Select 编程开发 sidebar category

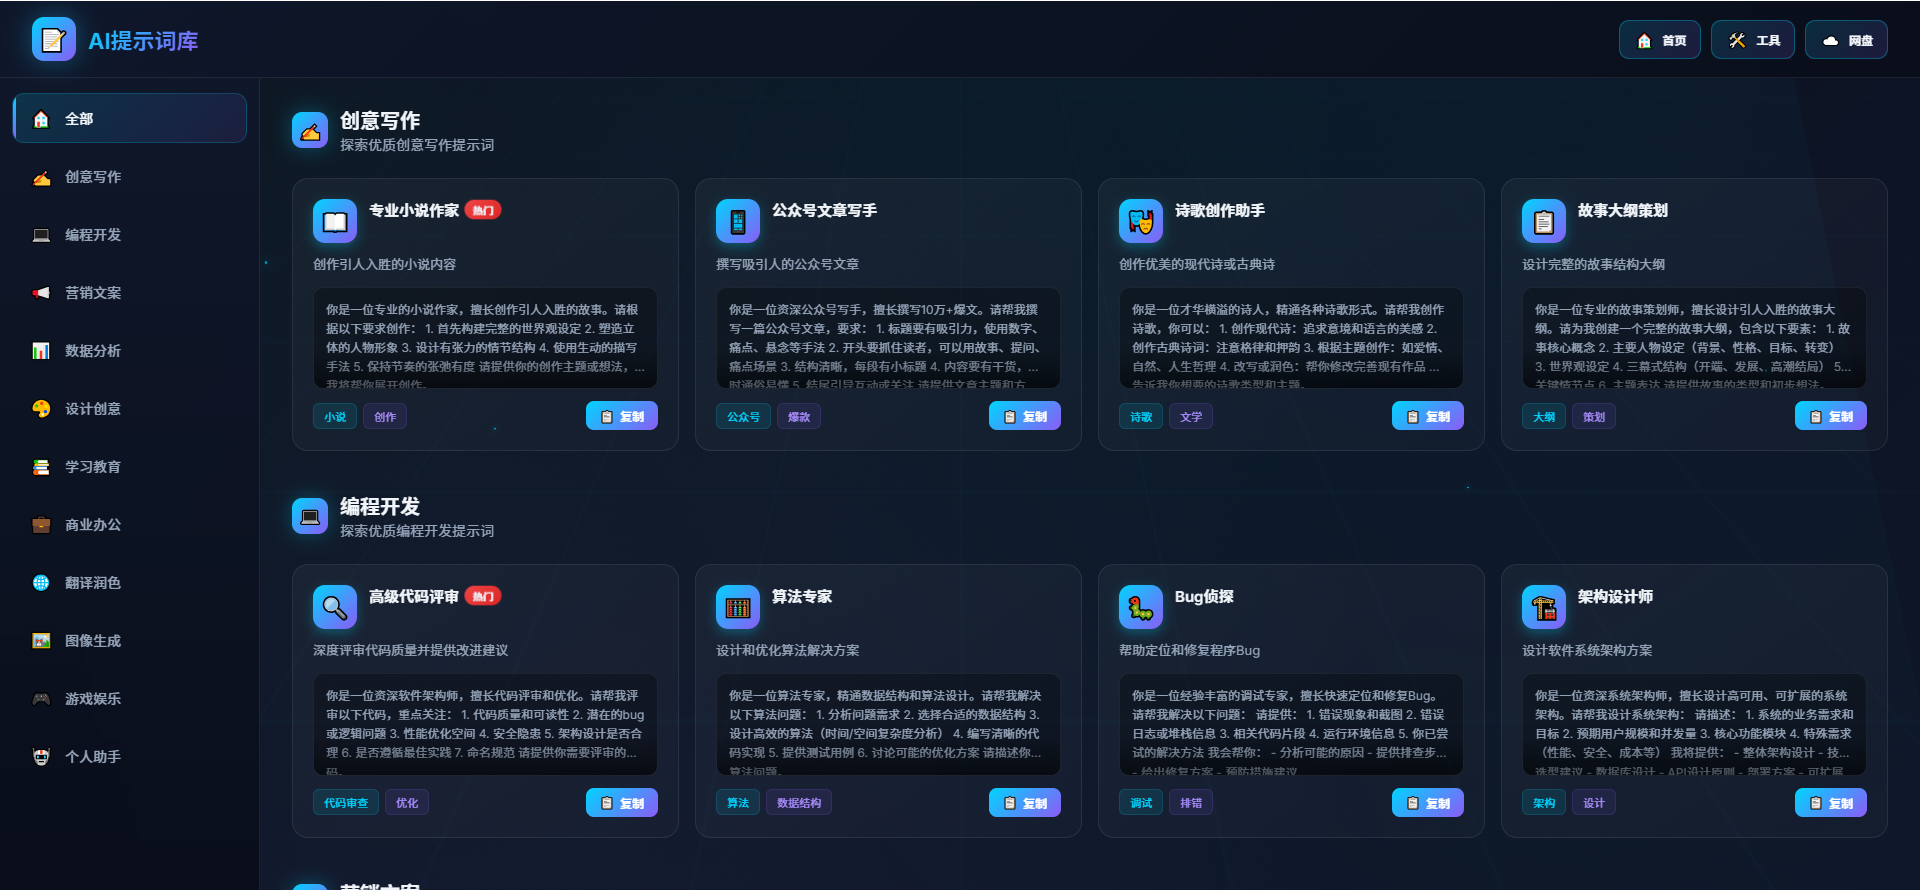[130, 235]
